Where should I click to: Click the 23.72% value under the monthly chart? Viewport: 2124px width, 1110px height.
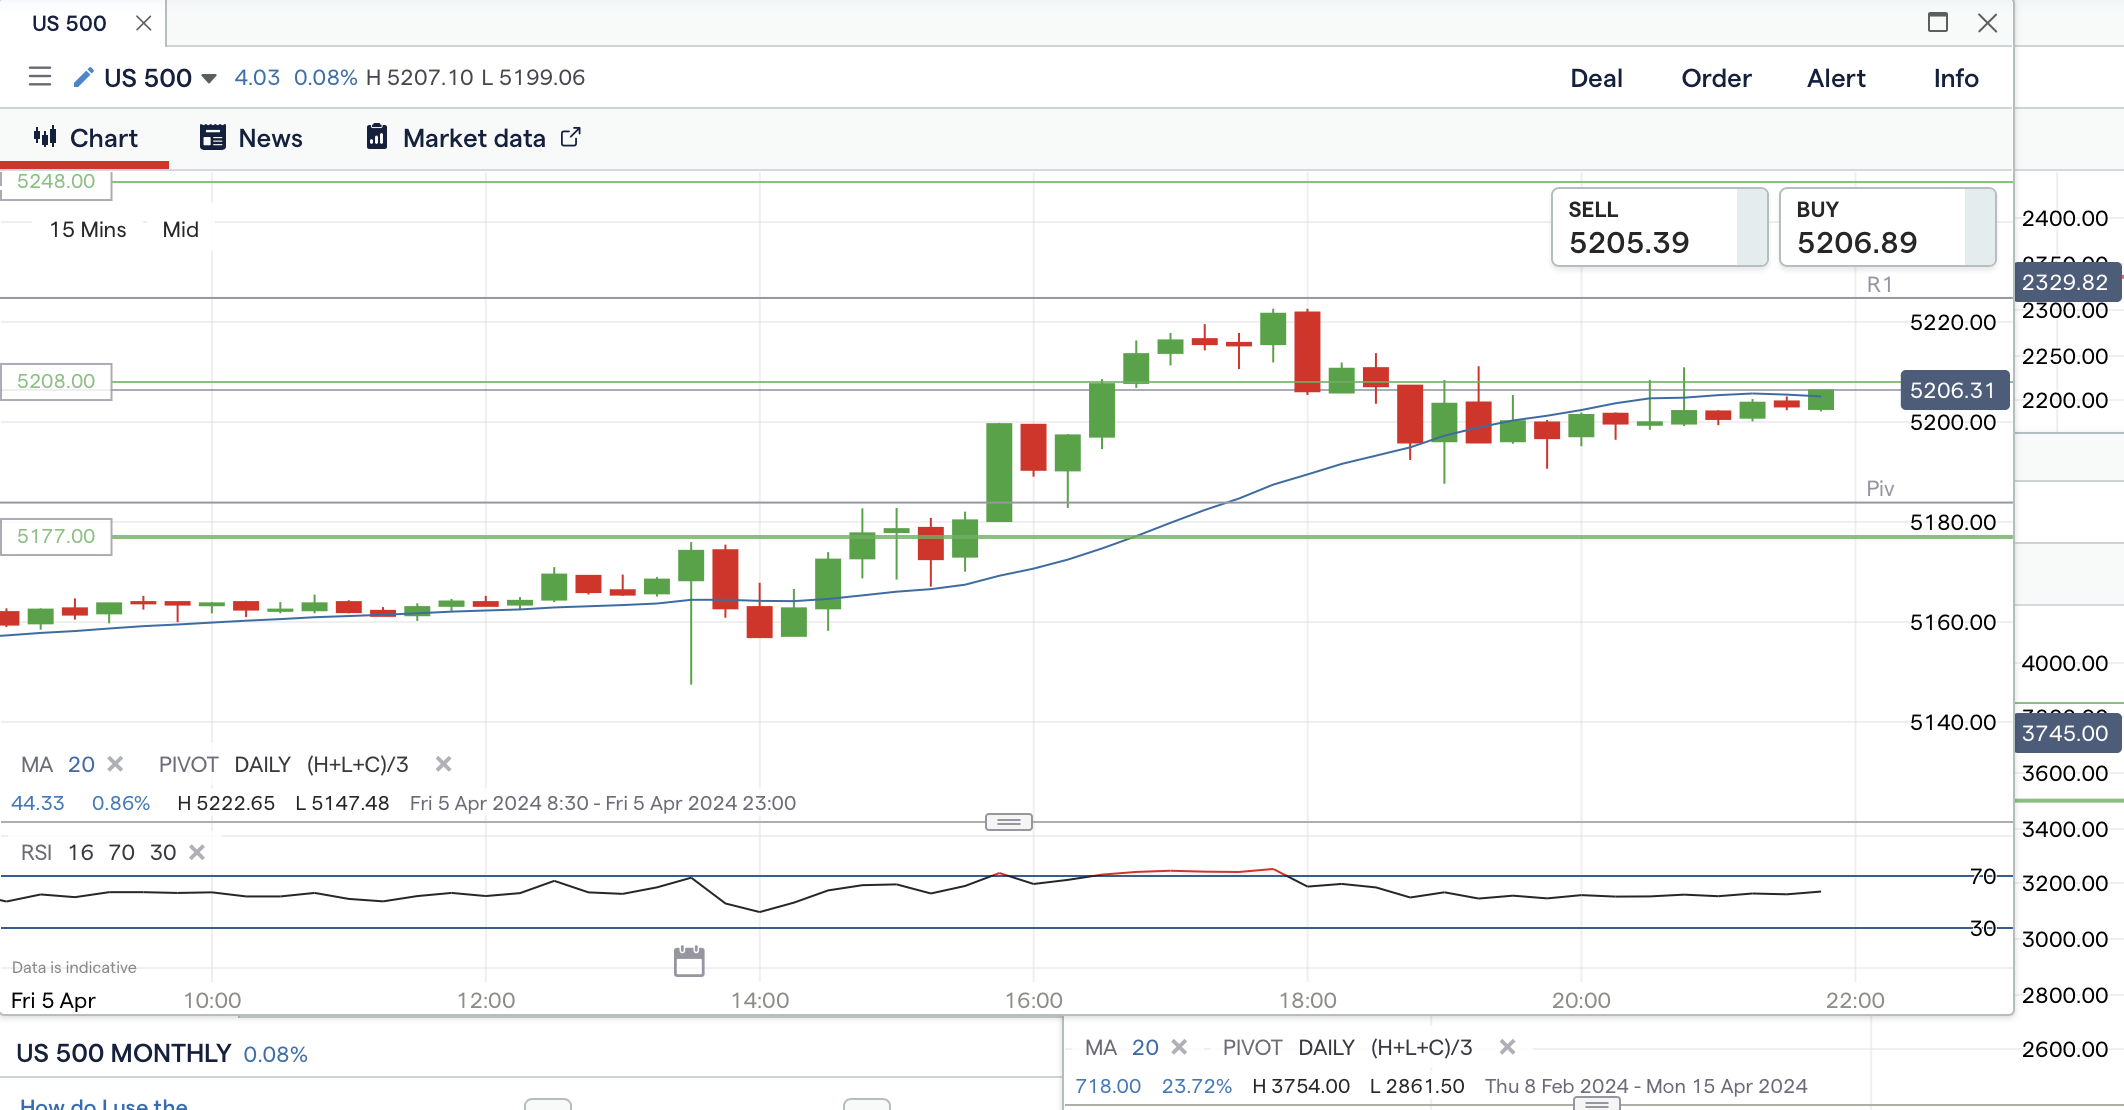point(1197,1087)
